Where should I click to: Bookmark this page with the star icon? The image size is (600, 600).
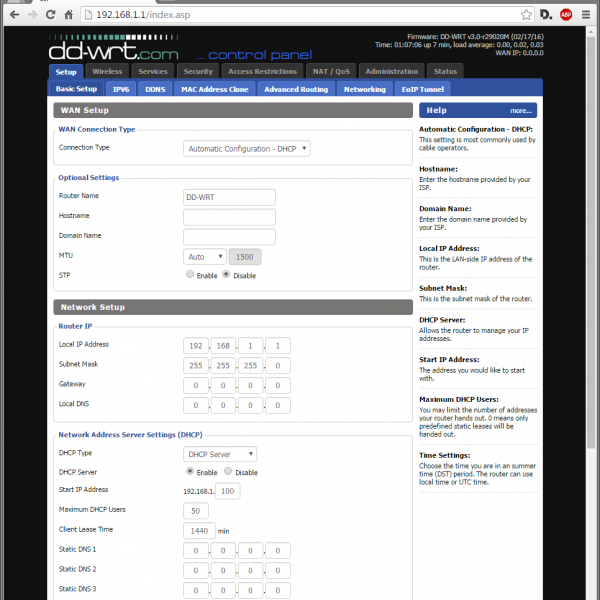point(526,16)
